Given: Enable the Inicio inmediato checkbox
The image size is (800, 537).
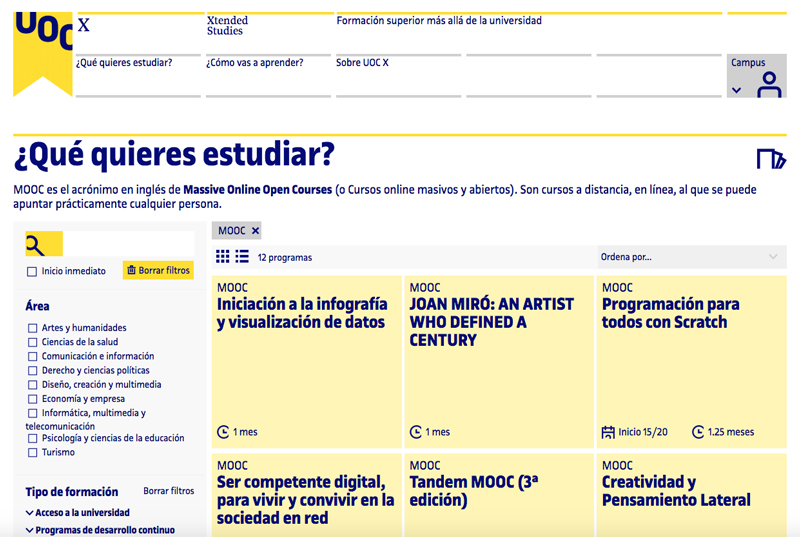Looking at the screenshot, I should (32, 272).
